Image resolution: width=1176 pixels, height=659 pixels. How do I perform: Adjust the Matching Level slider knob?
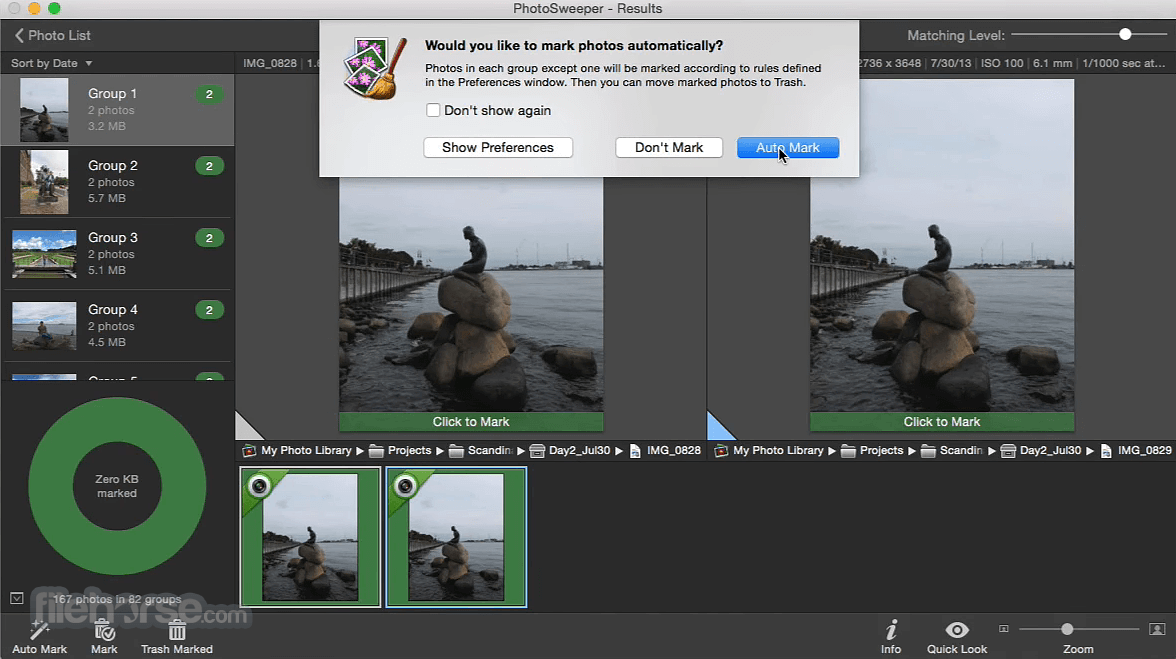[1125, 34]
